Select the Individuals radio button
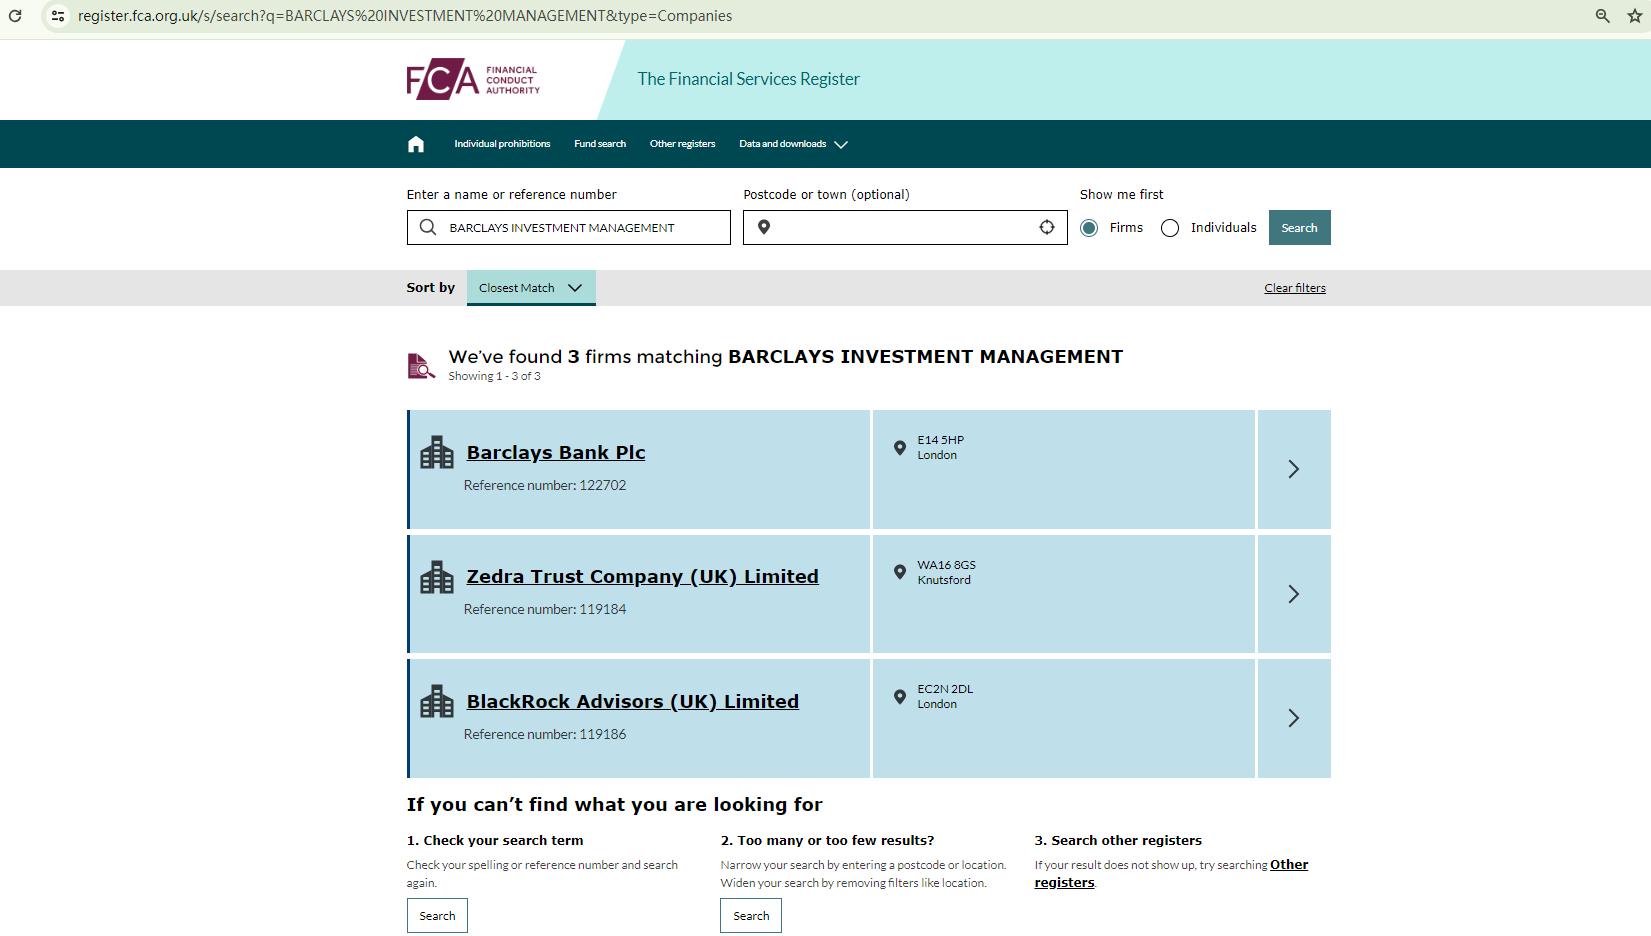Screen dimensions: 1651x936 click(x=1170, y=228)
